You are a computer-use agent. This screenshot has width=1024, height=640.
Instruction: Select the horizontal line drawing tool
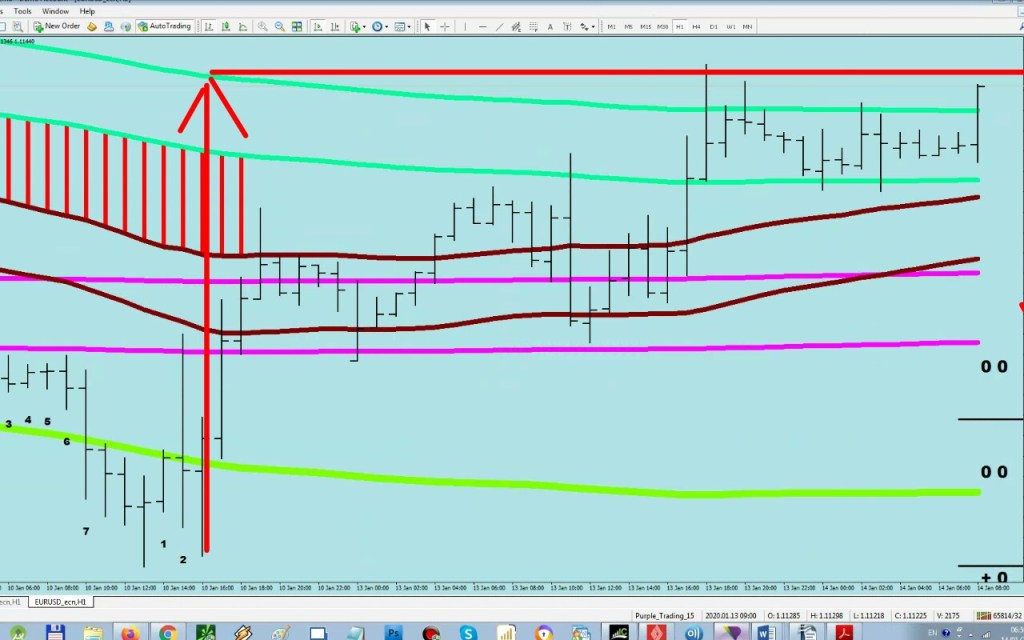tap(480, 27)
